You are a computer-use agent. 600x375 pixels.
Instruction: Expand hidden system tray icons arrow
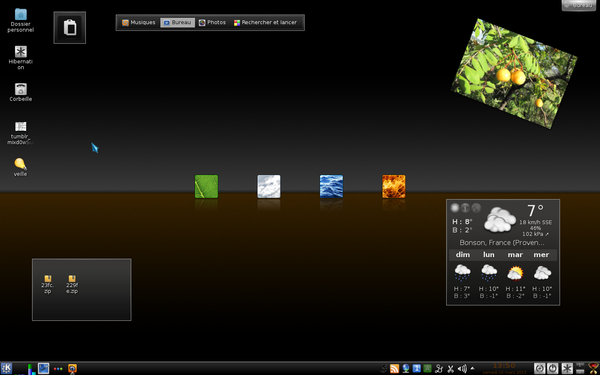tap(472, 368)
